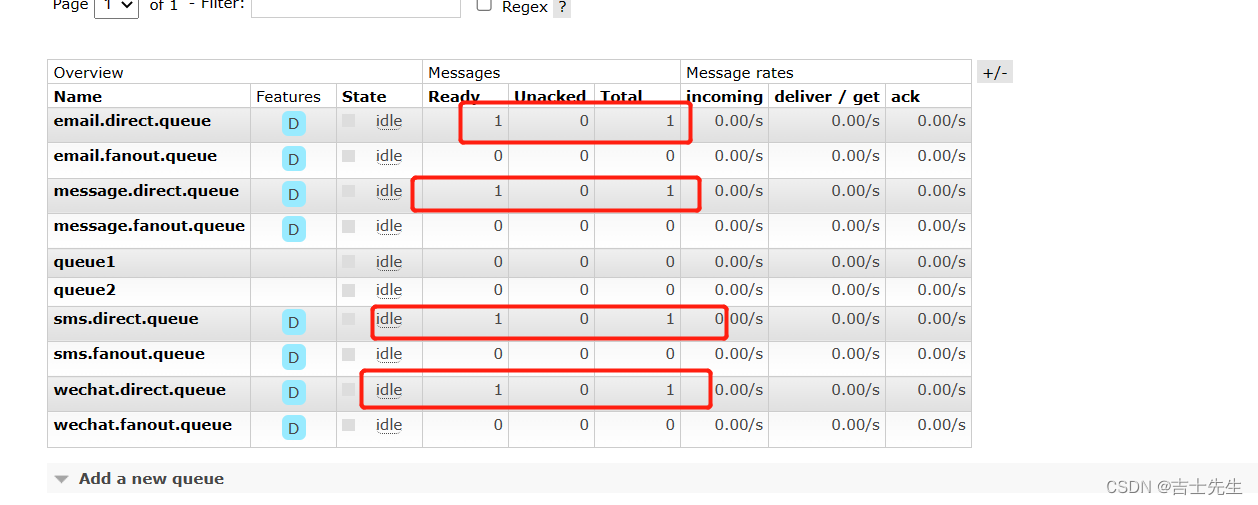Click state indicator square for message.direct.queue
Screen dimensions: 1258x505
coord(348,191)
